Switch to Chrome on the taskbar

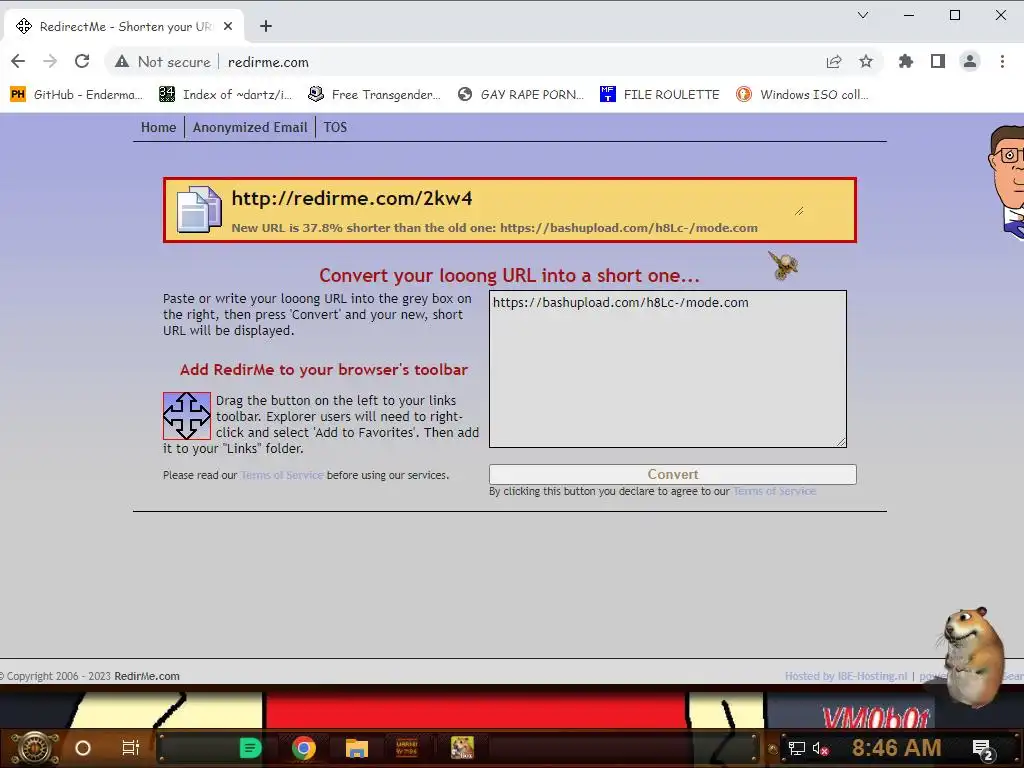[x=304, y=748]
